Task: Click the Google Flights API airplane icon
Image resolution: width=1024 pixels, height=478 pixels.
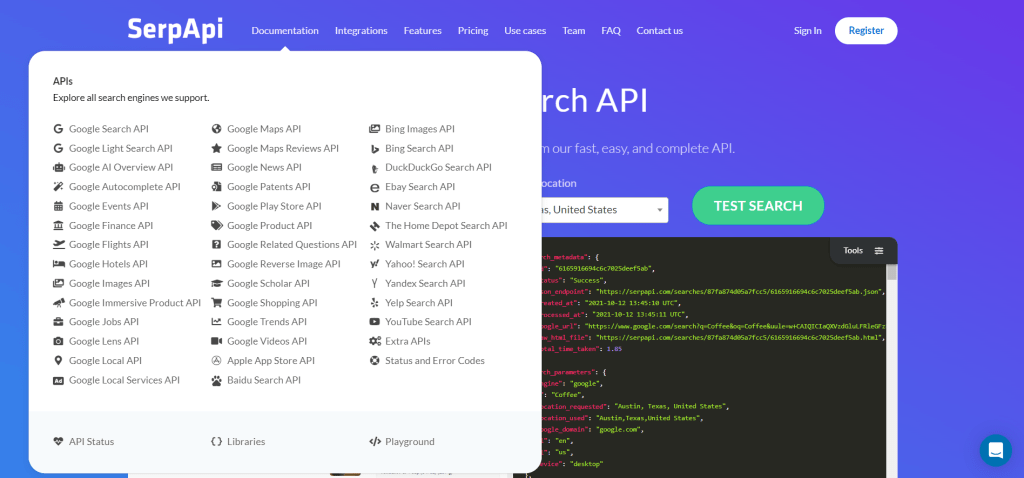Action: click(59, 245)
